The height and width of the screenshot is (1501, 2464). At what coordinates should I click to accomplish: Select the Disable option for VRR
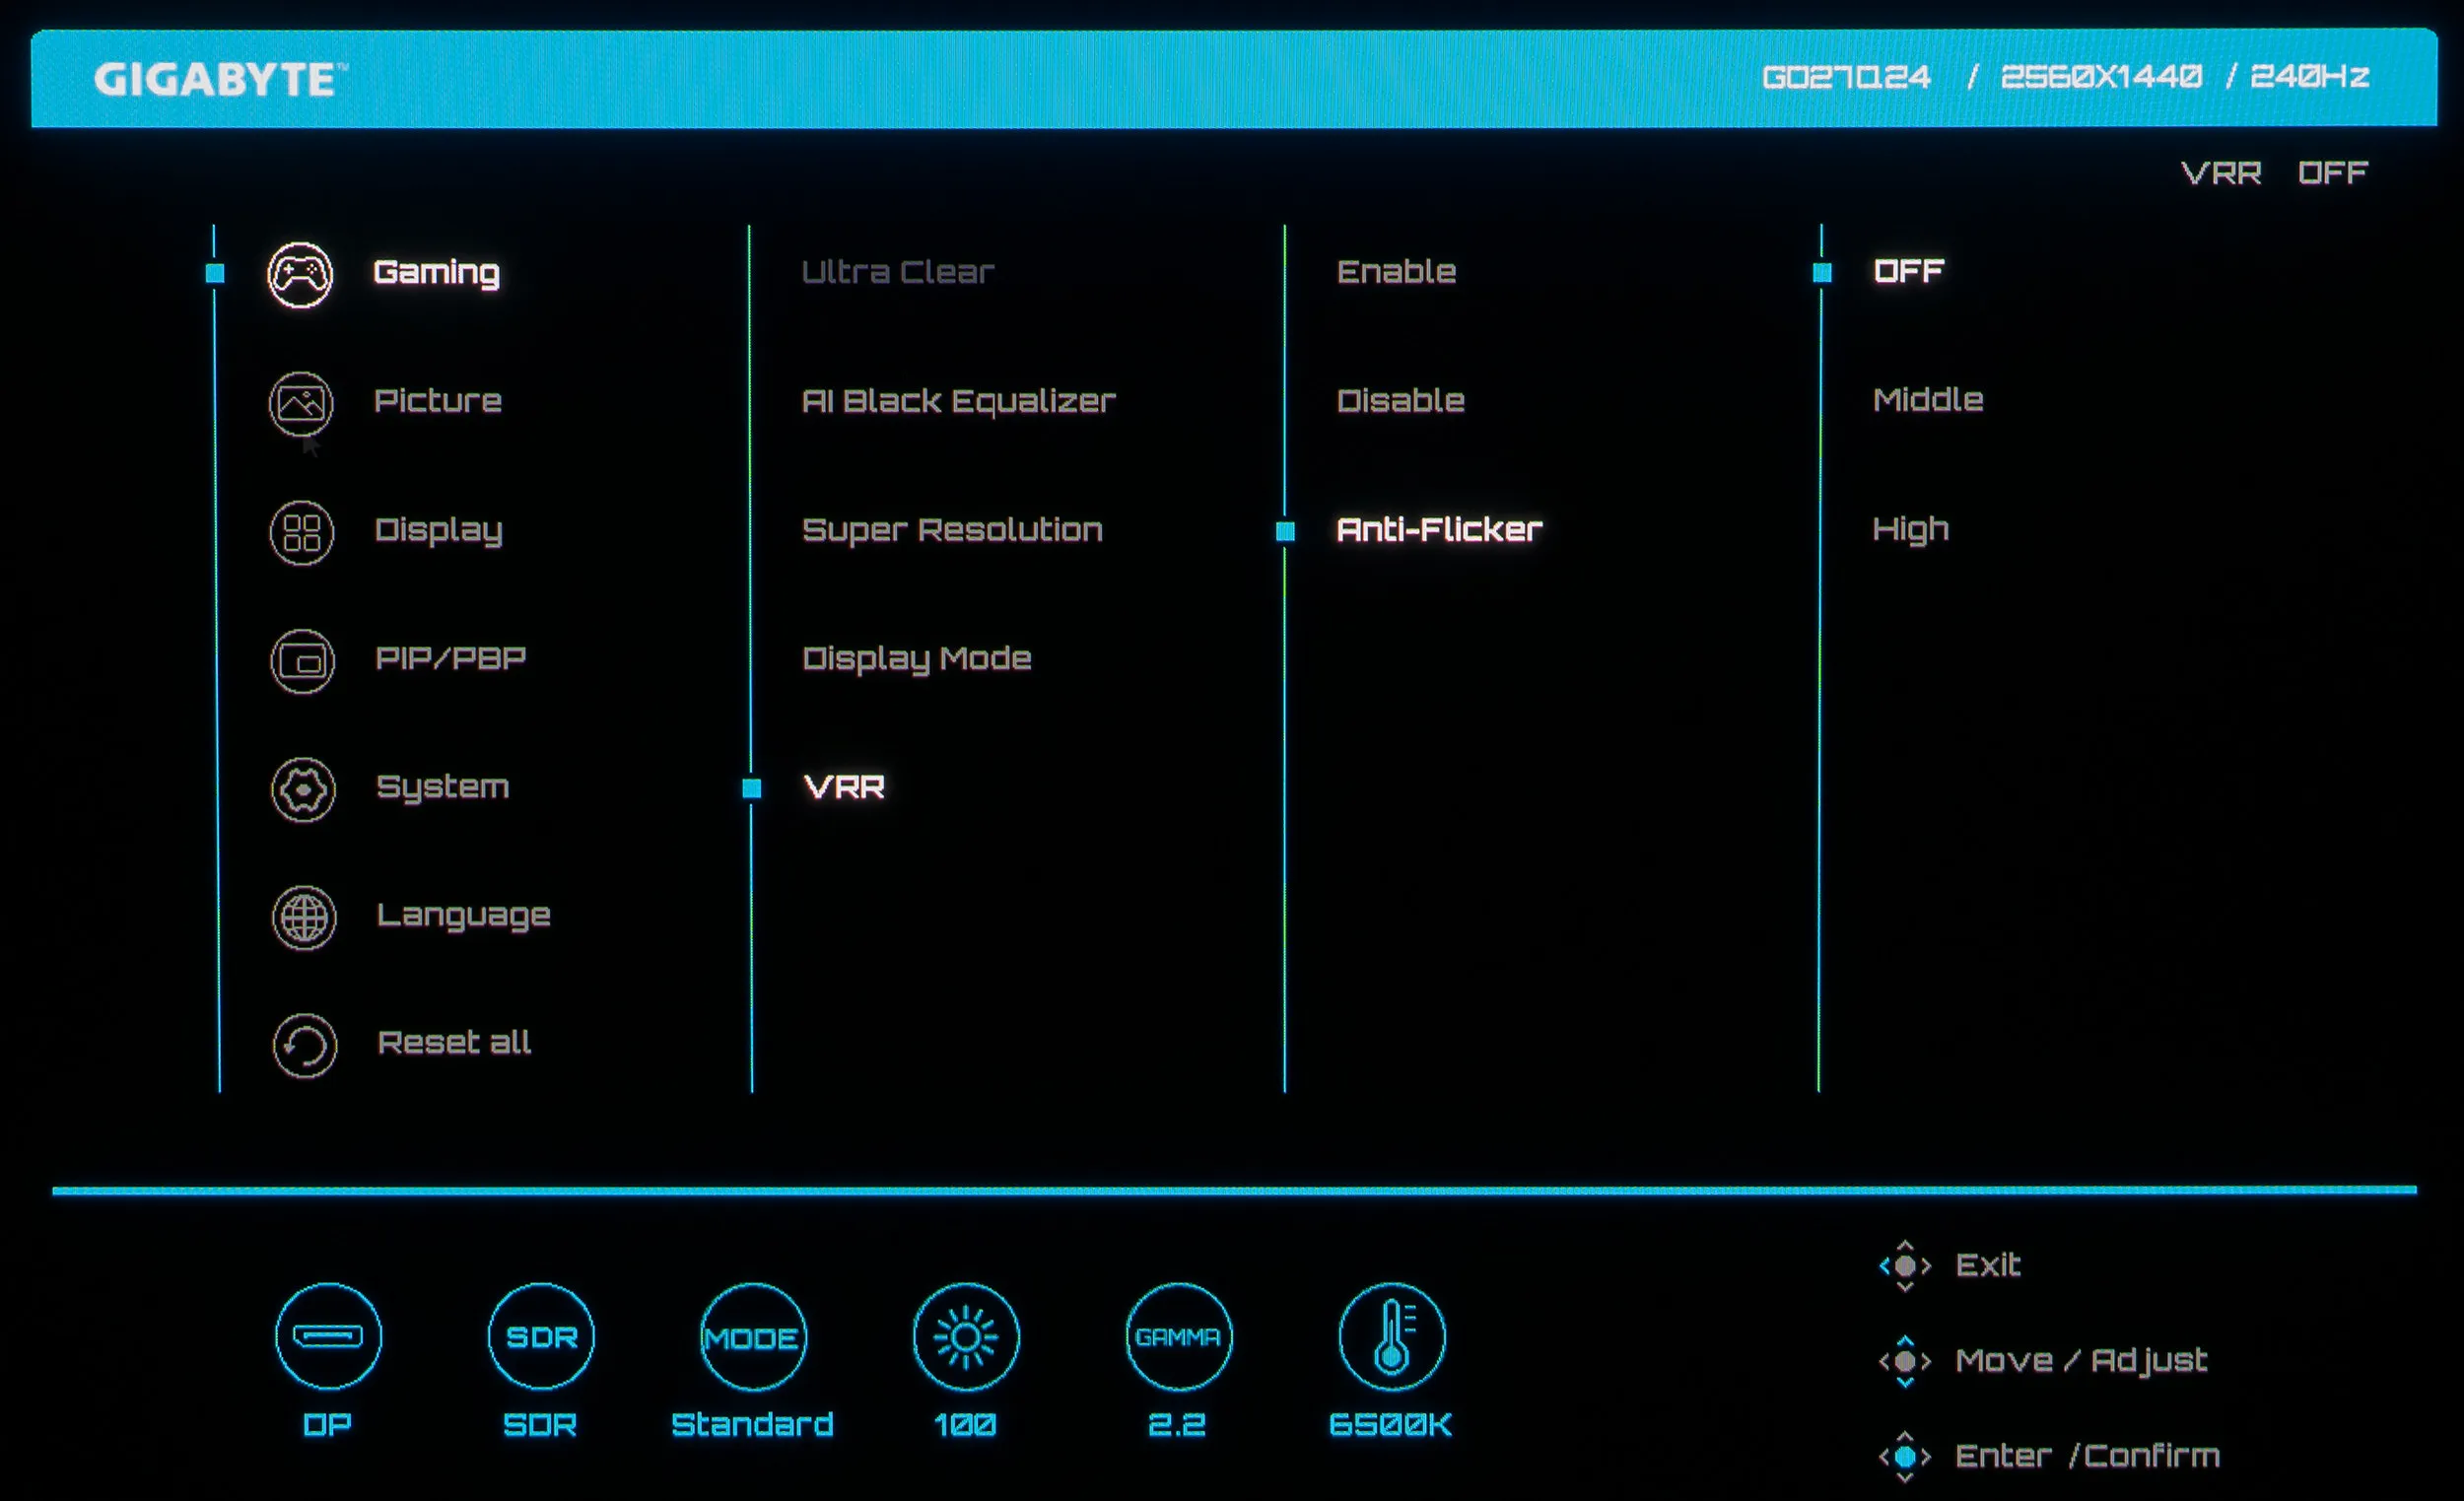tap(1400, 401)
